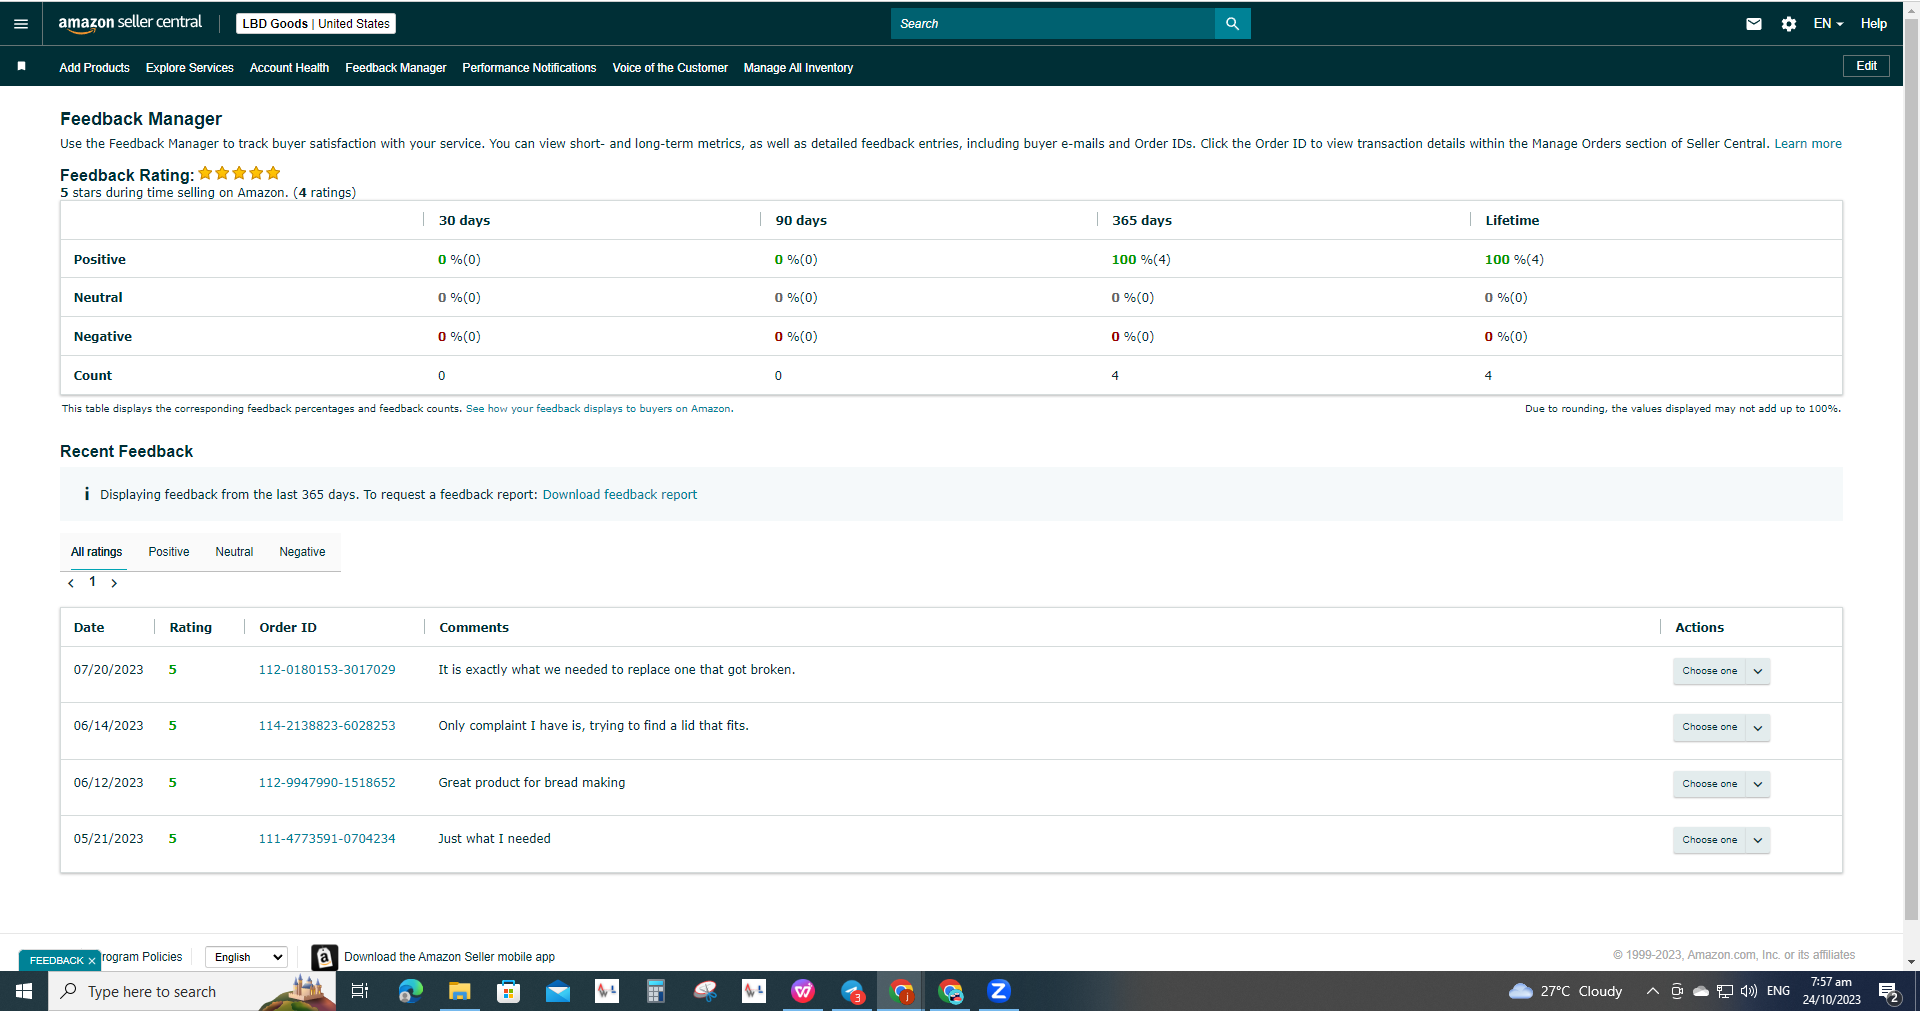Close the FEEDBACK tab widget

point(92,961)
